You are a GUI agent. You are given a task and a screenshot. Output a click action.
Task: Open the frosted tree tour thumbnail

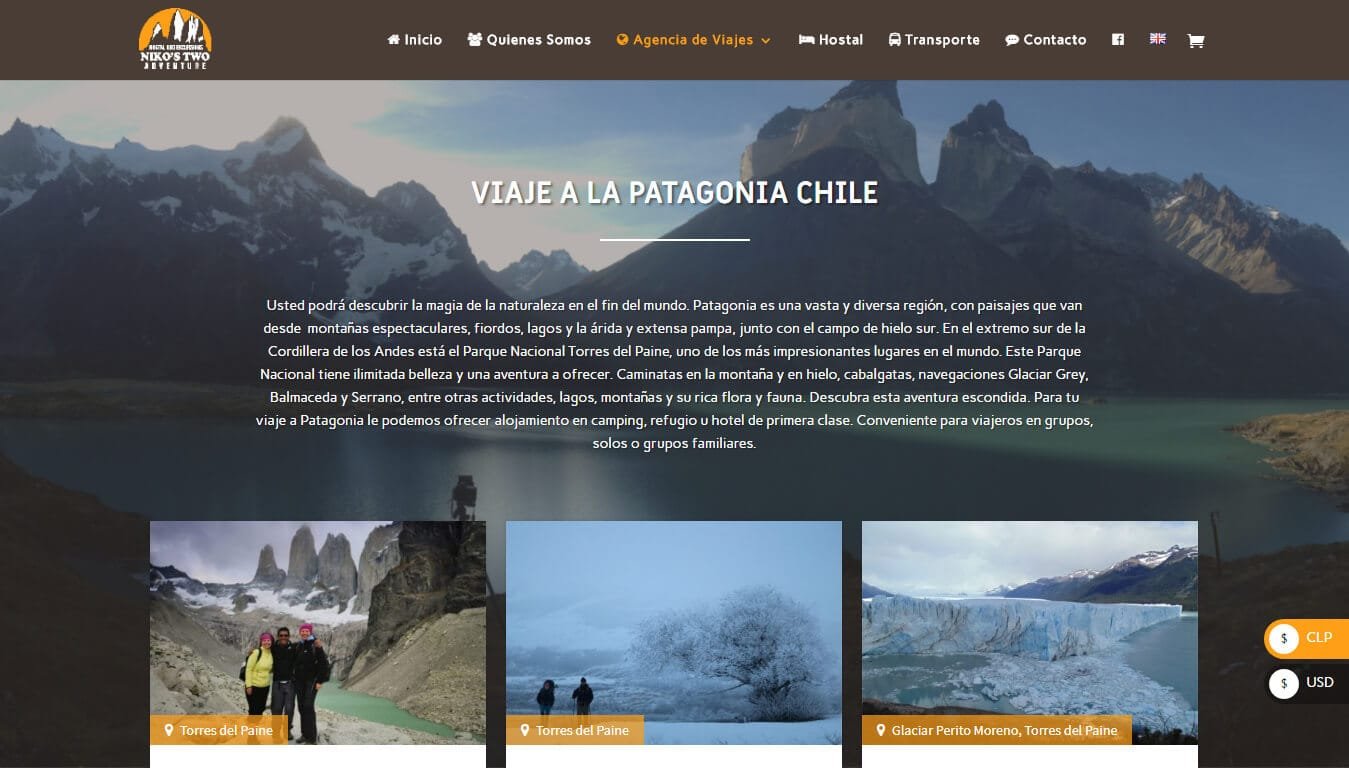[x=674, y=633]
